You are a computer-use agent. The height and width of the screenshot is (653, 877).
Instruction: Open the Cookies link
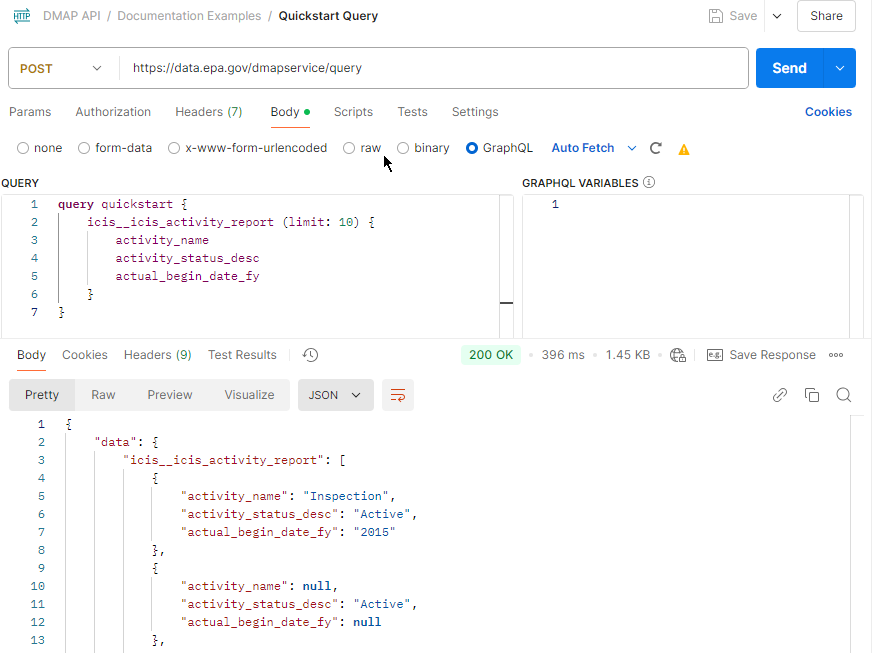pyautogui.click(x=828, y=112)
